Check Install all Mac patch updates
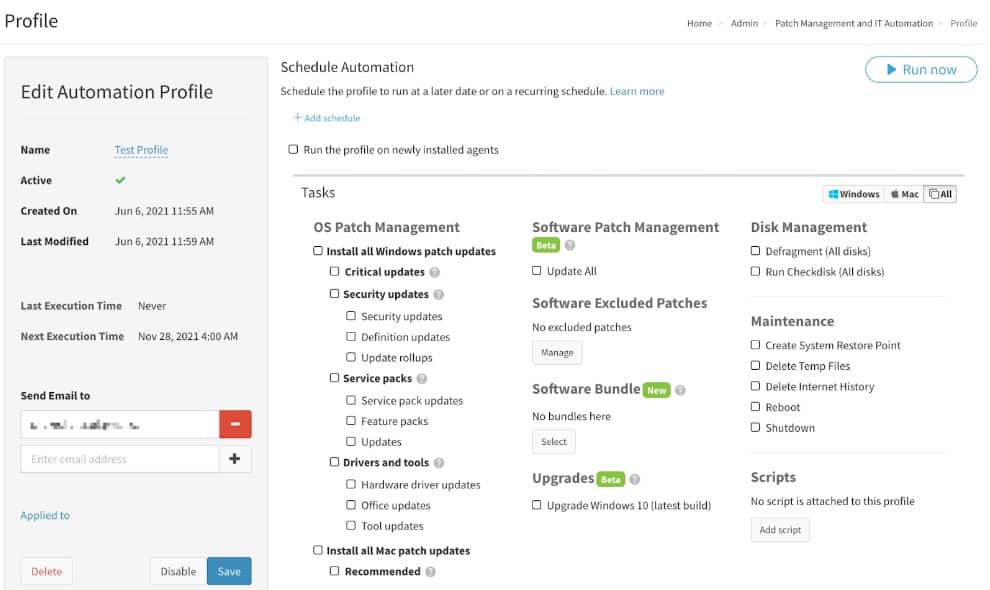Screen dimensions: 990x590 318,550
